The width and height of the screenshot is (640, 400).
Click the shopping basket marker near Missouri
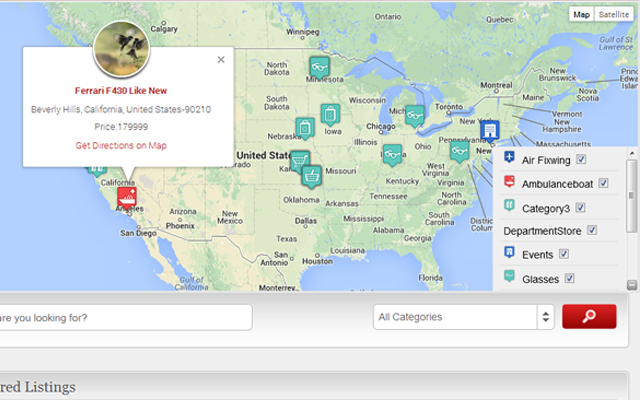coord(312,177)
